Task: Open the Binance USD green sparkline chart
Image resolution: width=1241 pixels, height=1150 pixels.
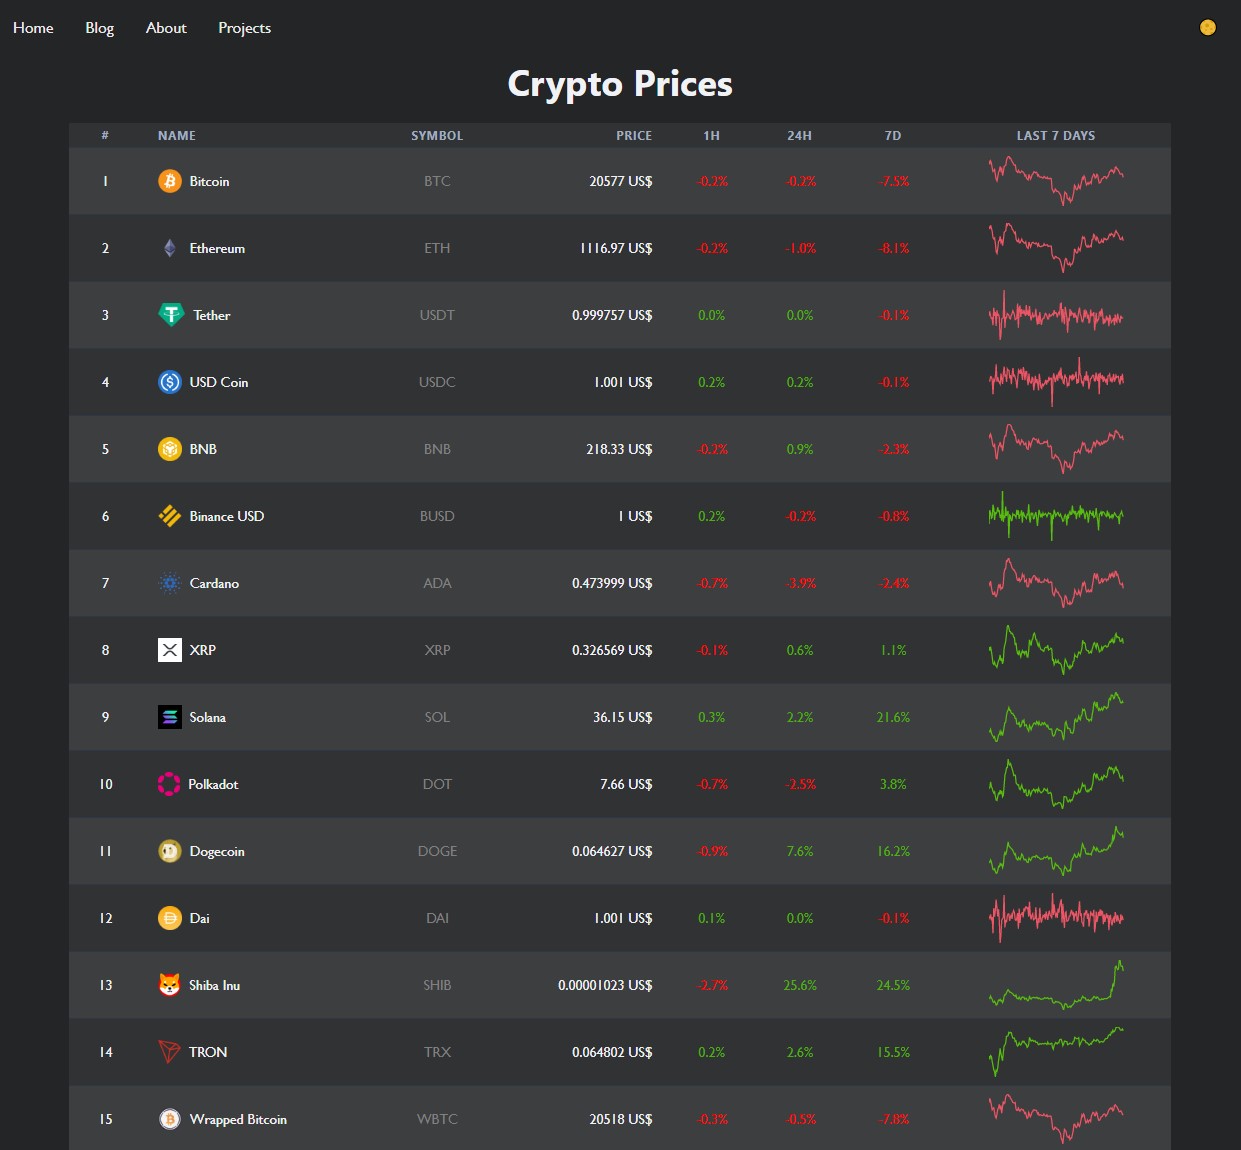Action: [1056, 516]
